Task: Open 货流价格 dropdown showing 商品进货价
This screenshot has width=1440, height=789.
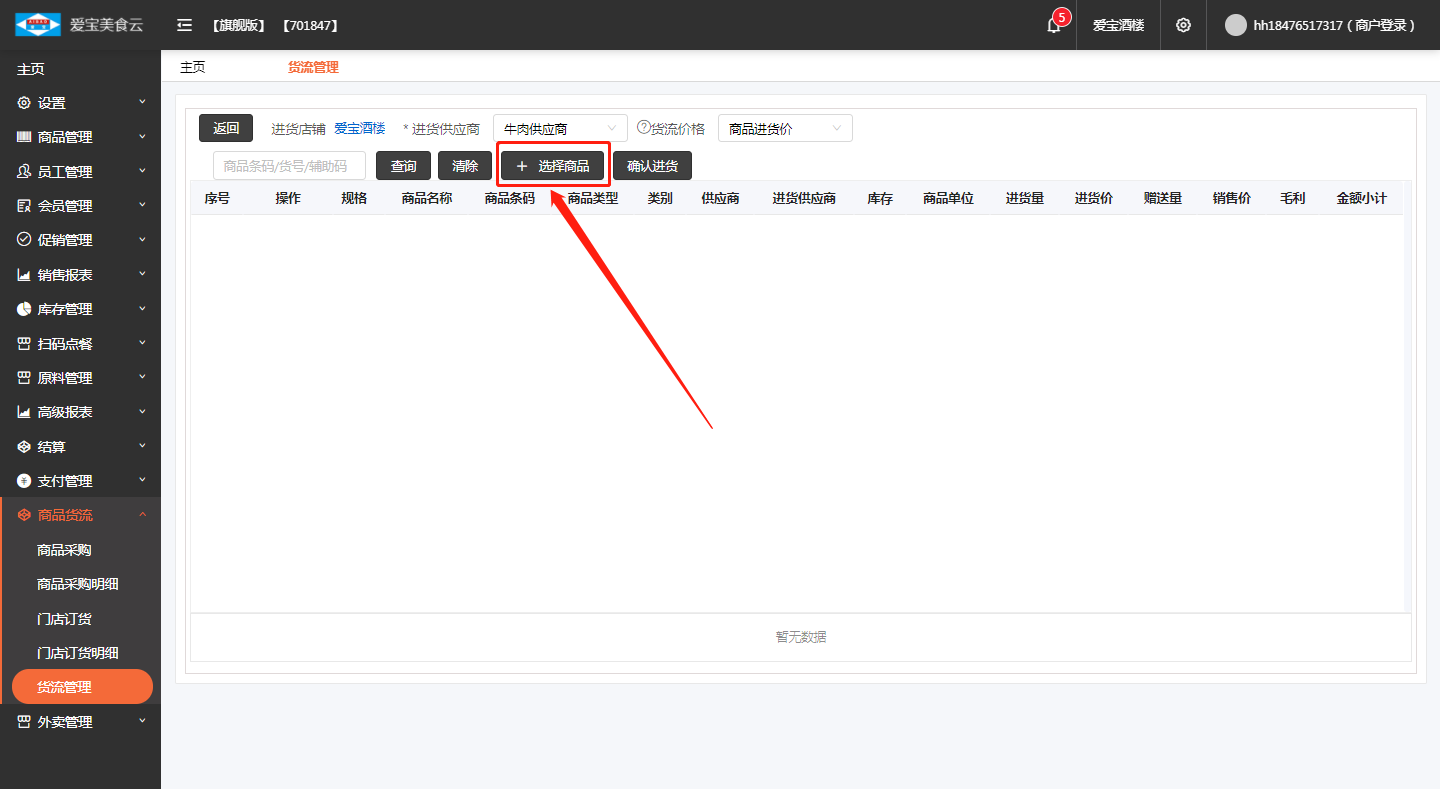Action: (785, 128)
